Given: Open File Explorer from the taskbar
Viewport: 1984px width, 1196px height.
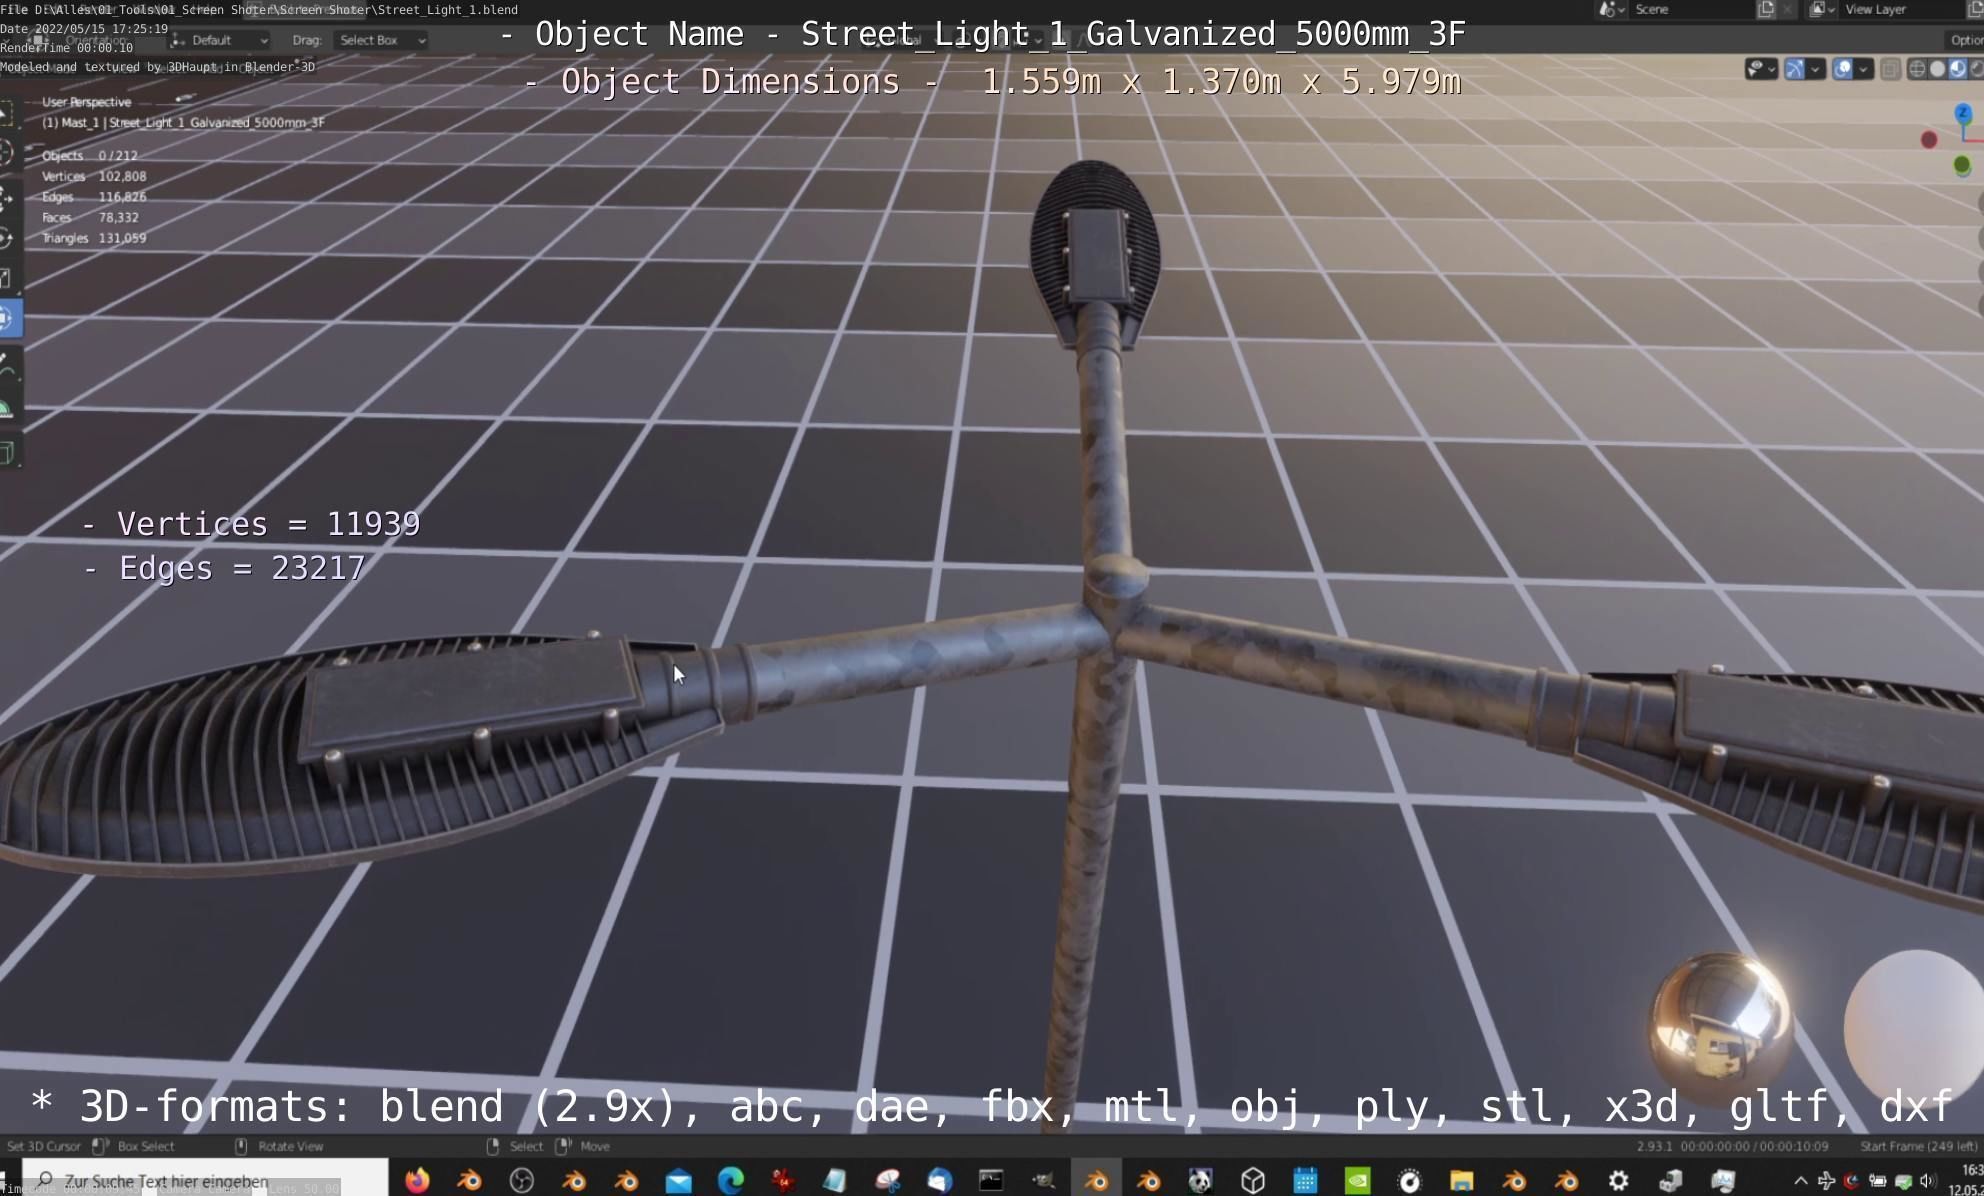Looking at the screenshot, I should pos(1461,1180).
